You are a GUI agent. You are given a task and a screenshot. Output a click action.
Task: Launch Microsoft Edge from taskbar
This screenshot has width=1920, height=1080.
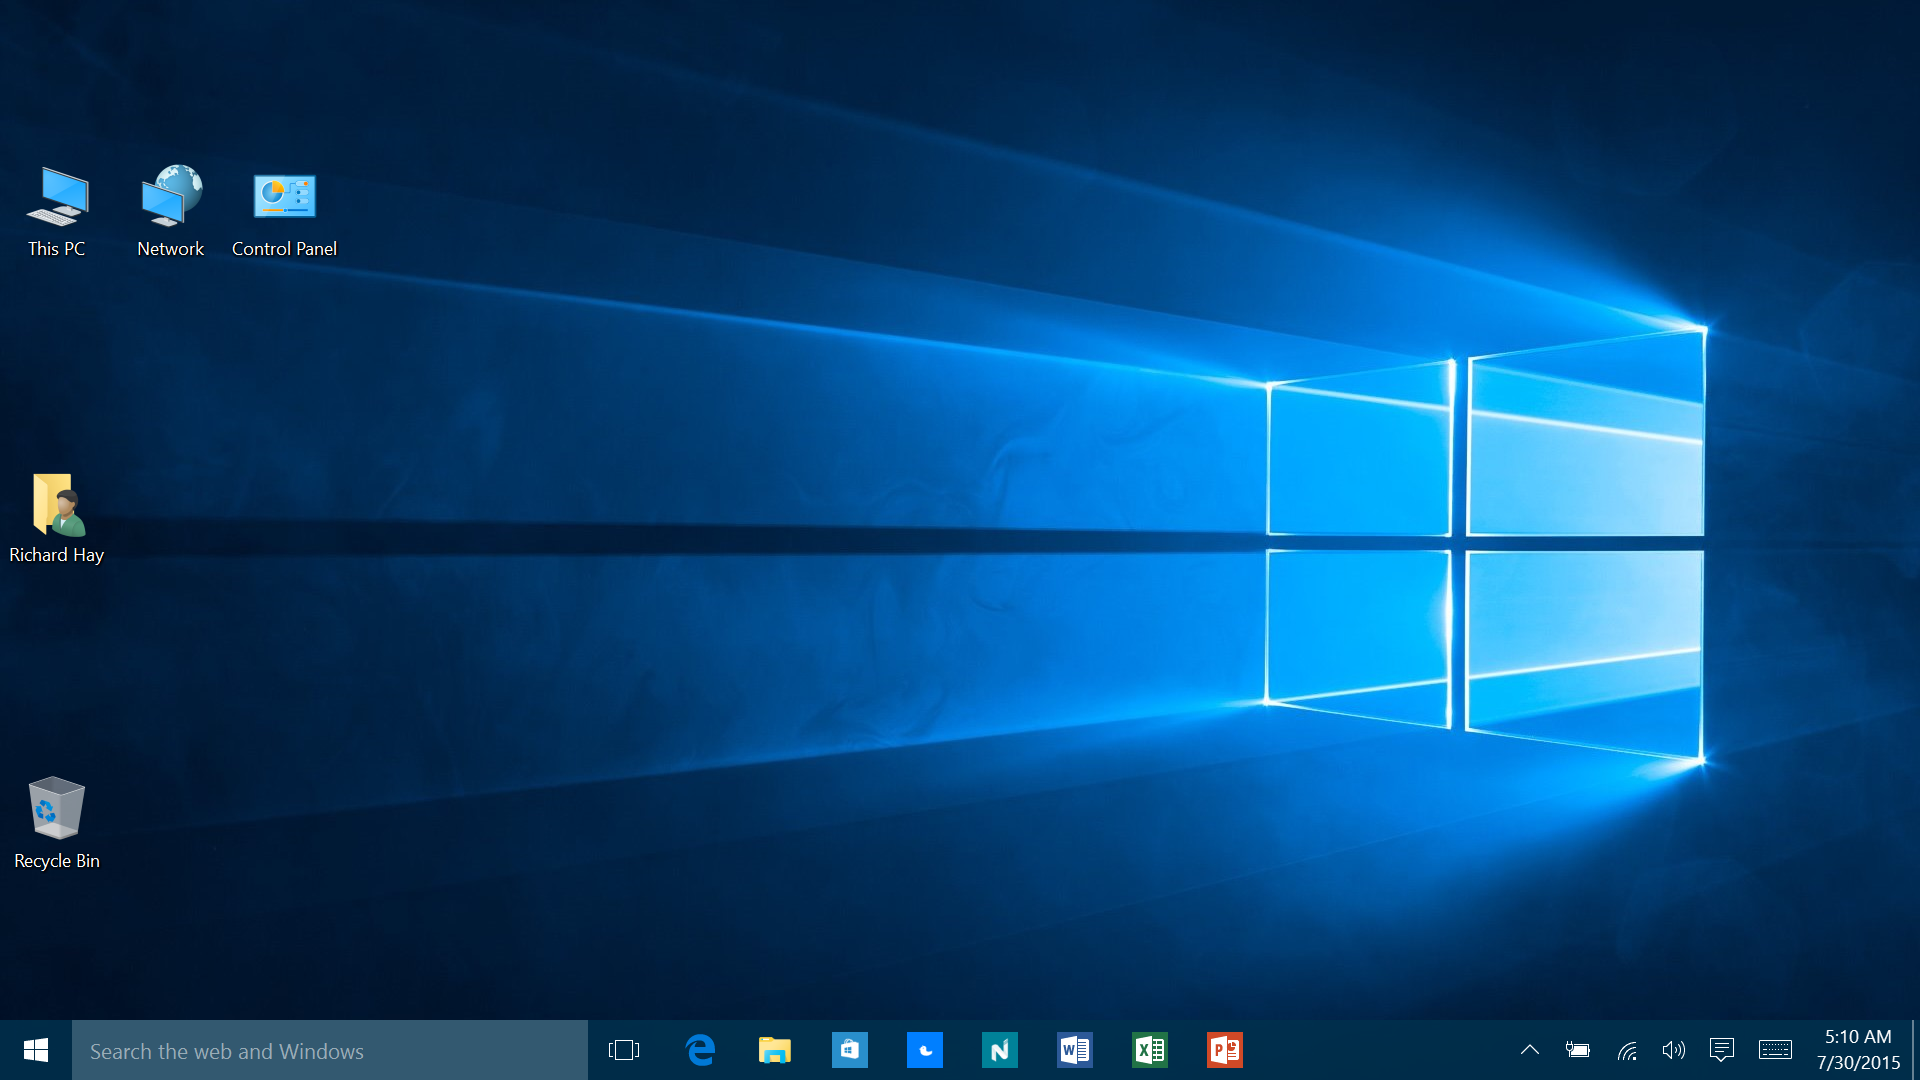click(700, 1050)
